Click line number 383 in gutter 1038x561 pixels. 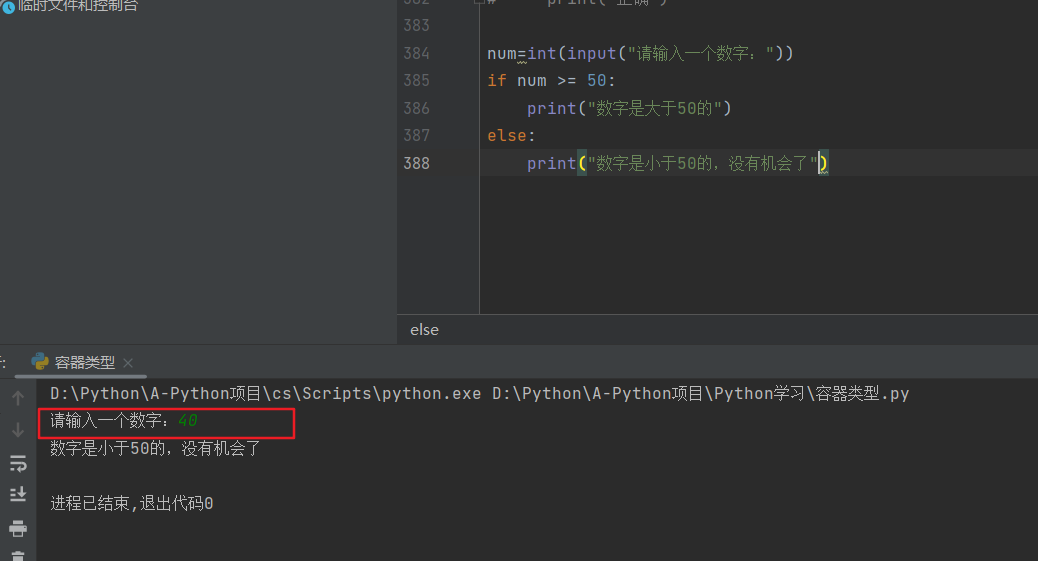[416, 25]
